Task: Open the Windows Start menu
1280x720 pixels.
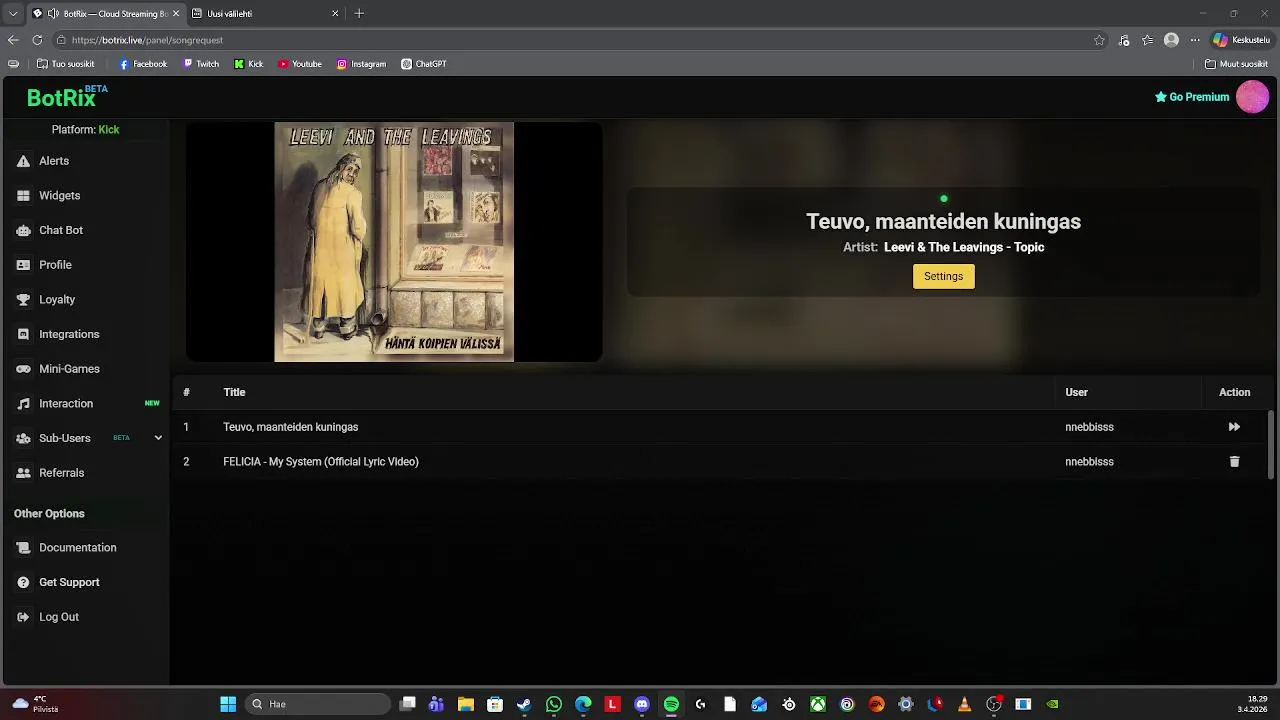Action: (x=228, y=704)
